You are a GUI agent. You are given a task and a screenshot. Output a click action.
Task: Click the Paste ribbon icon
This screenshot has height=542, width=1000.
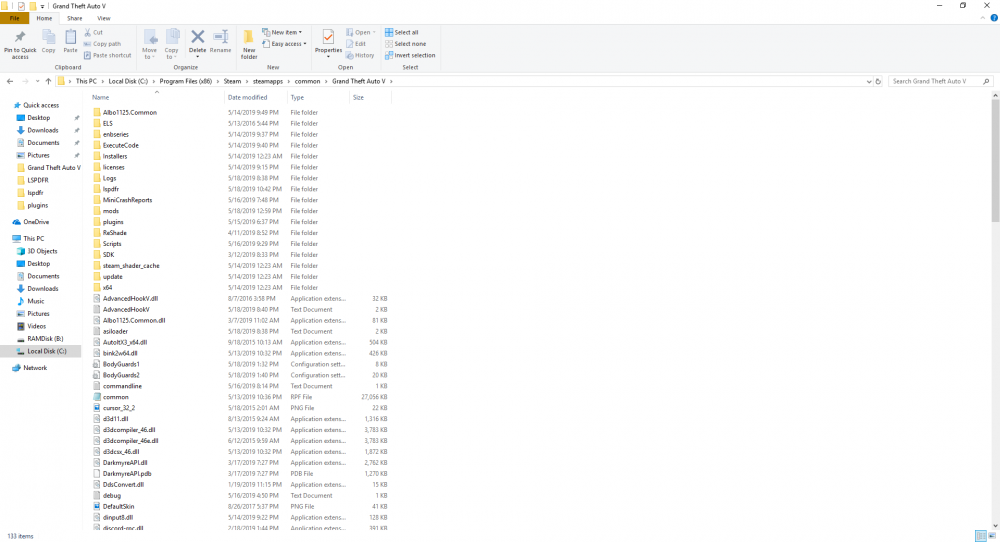(x=70, y=37)
